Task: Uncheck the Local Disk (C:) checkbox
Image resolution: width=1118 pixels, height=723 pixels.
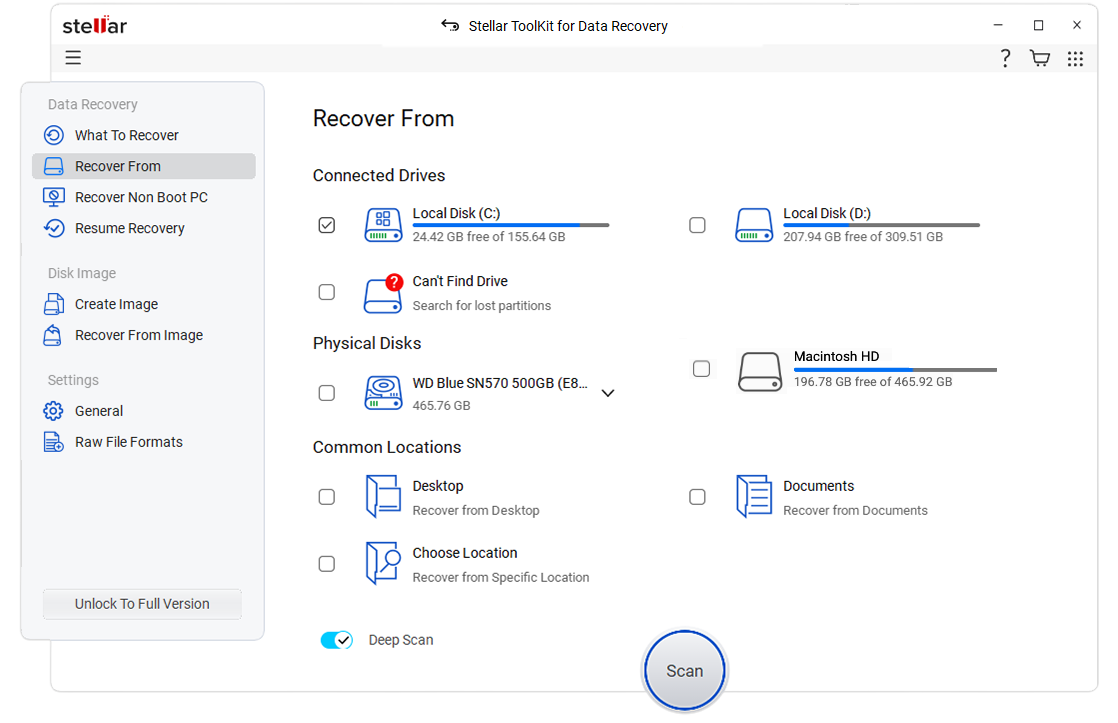Action: (x=327, y=225)
